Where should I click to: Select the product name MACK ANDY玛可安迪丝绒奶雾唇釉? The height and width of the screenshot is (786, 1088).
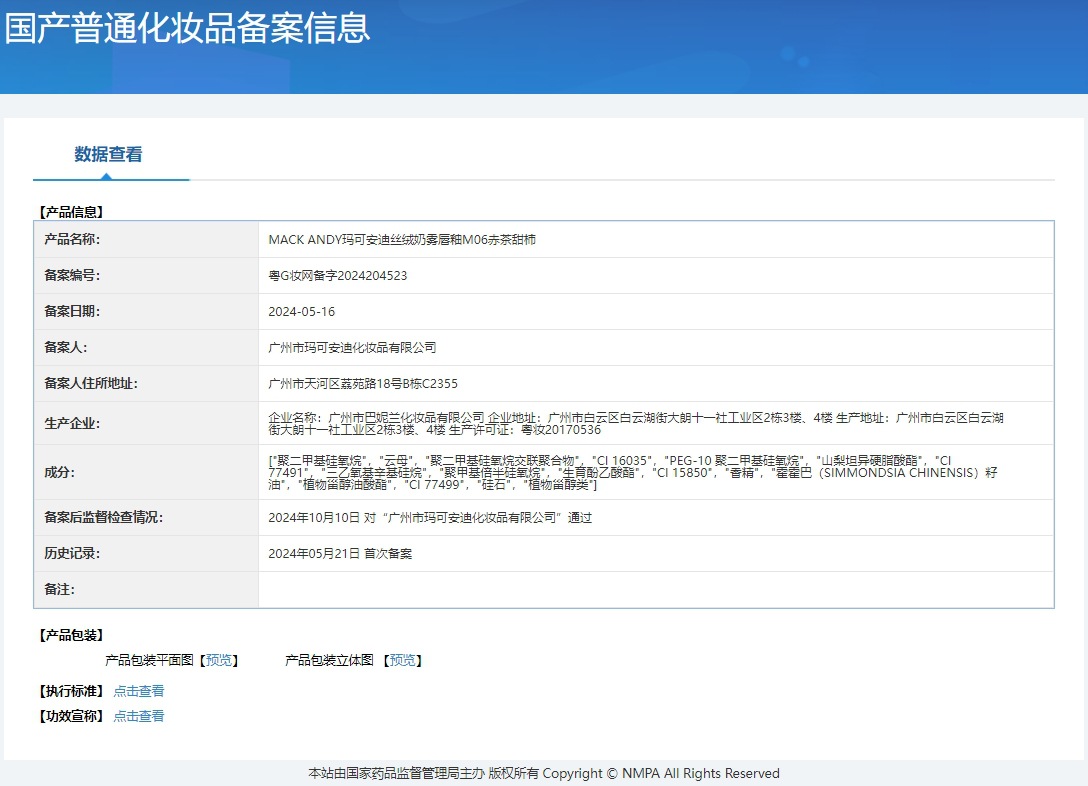click(x=402, y=239)
